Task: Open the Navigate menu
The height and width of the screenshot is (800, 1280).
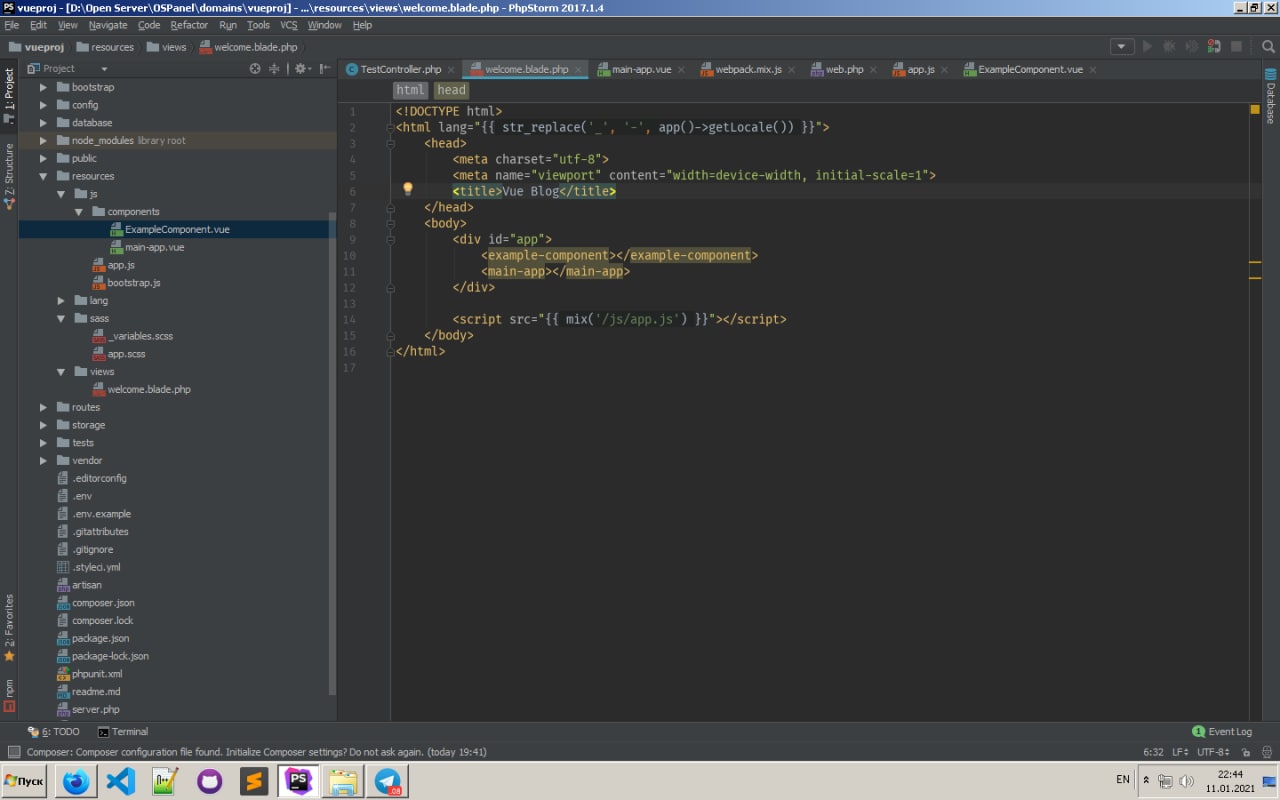Action: click(108, 25)
